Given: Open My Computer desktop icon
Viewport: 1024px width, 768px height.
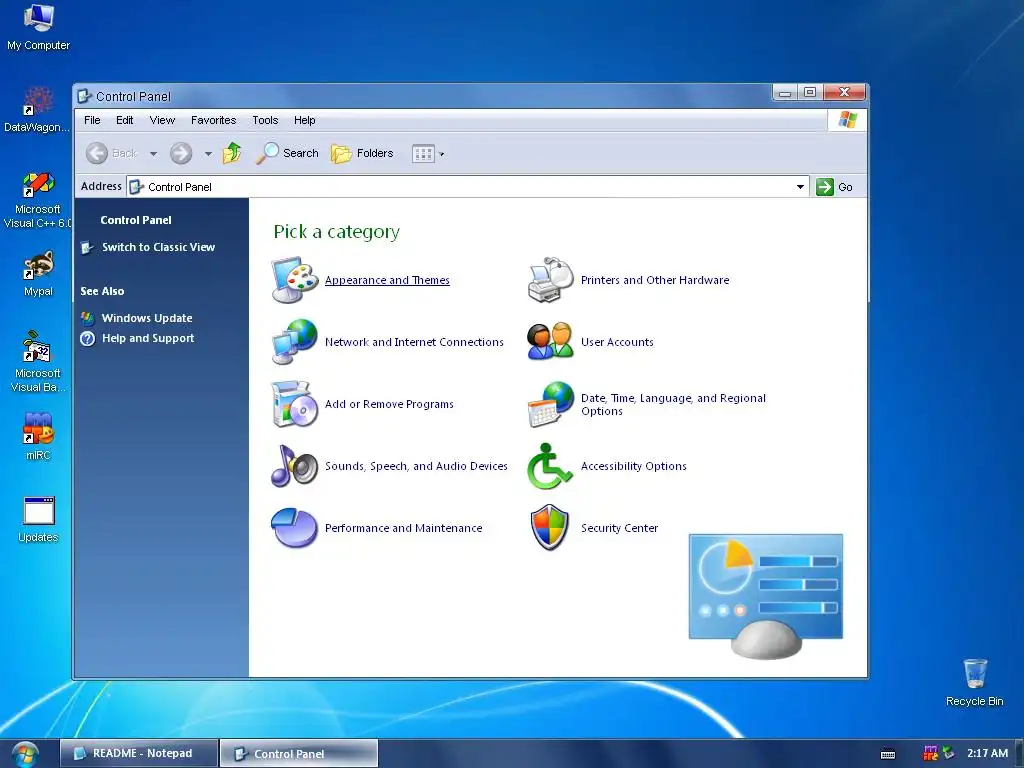Looking at the screenshot, I should pyautogui.click(x=39, y=27).
